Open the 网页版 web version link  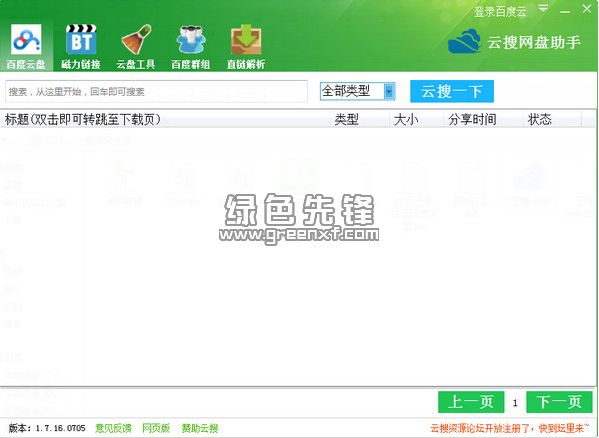[156, 428]
